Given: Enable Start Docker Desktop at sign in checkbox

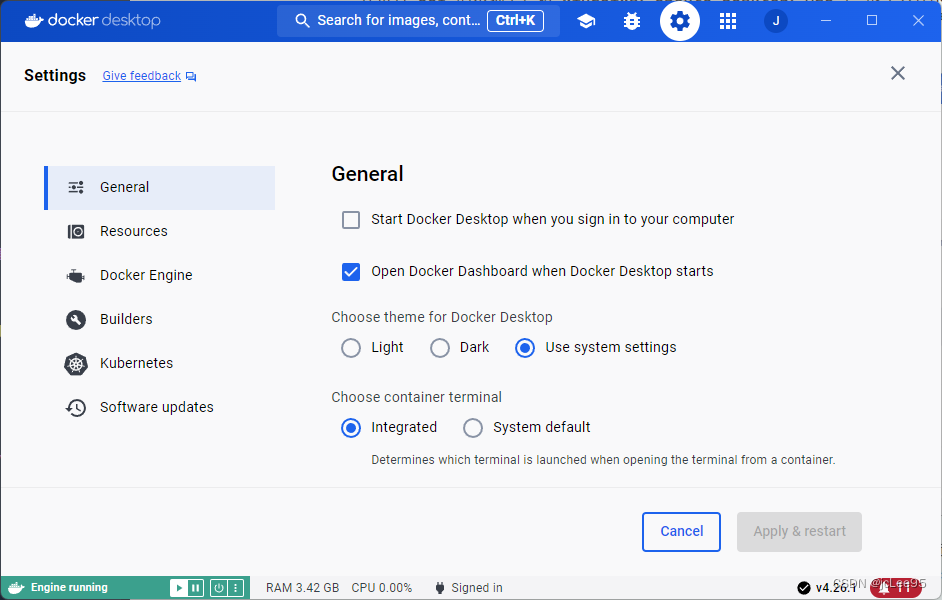Looking at the screenshot, I should click(351, 220).
